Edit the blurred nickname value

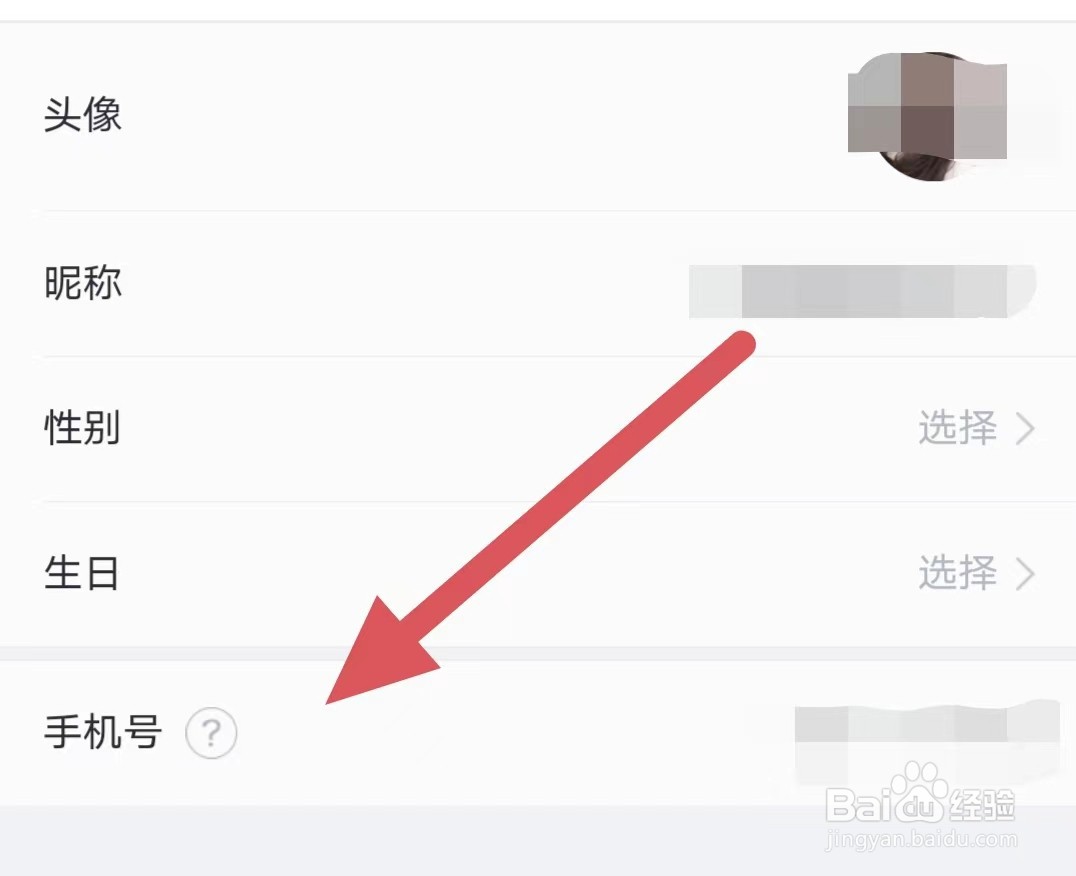(x=863, y=291)
